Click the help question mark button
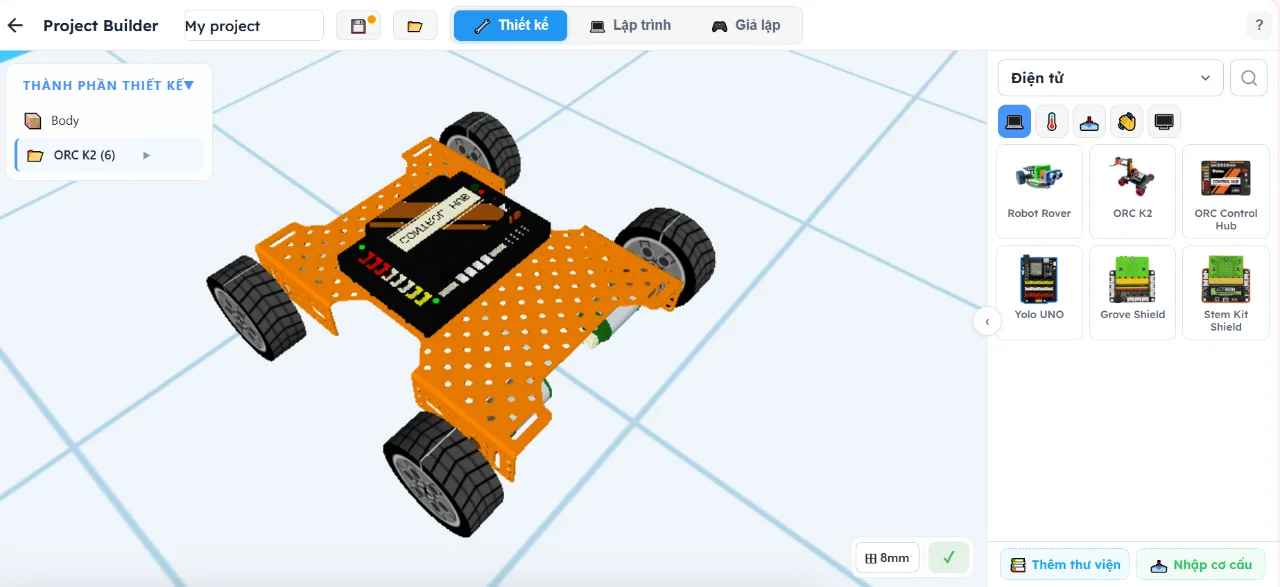Viewport: 1280px width, 587px height. pos(1260,26)
